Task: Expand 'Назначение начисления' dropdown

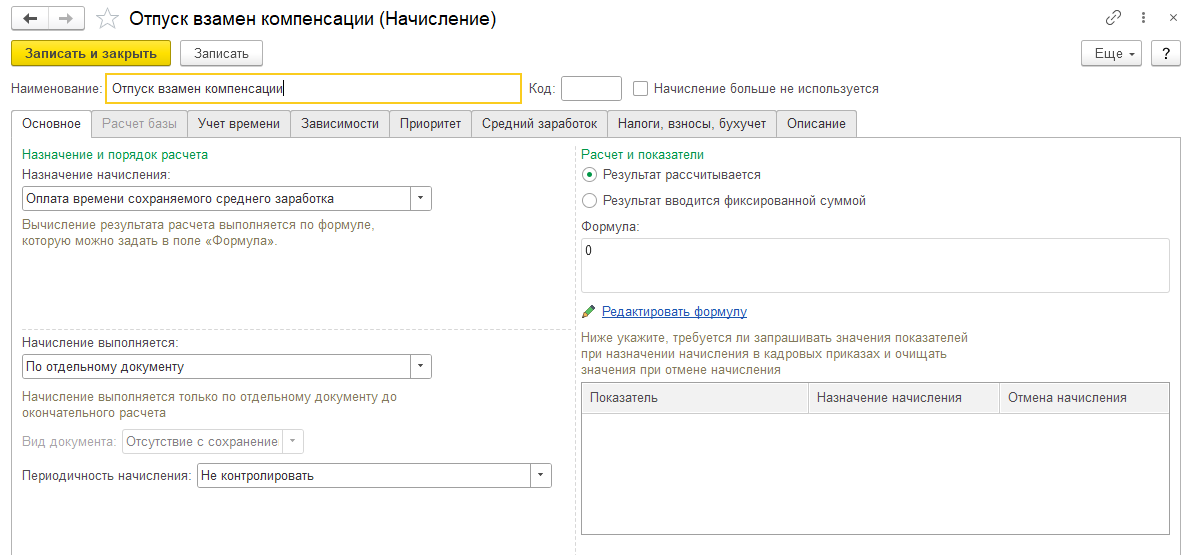Action: click(421, 198)
